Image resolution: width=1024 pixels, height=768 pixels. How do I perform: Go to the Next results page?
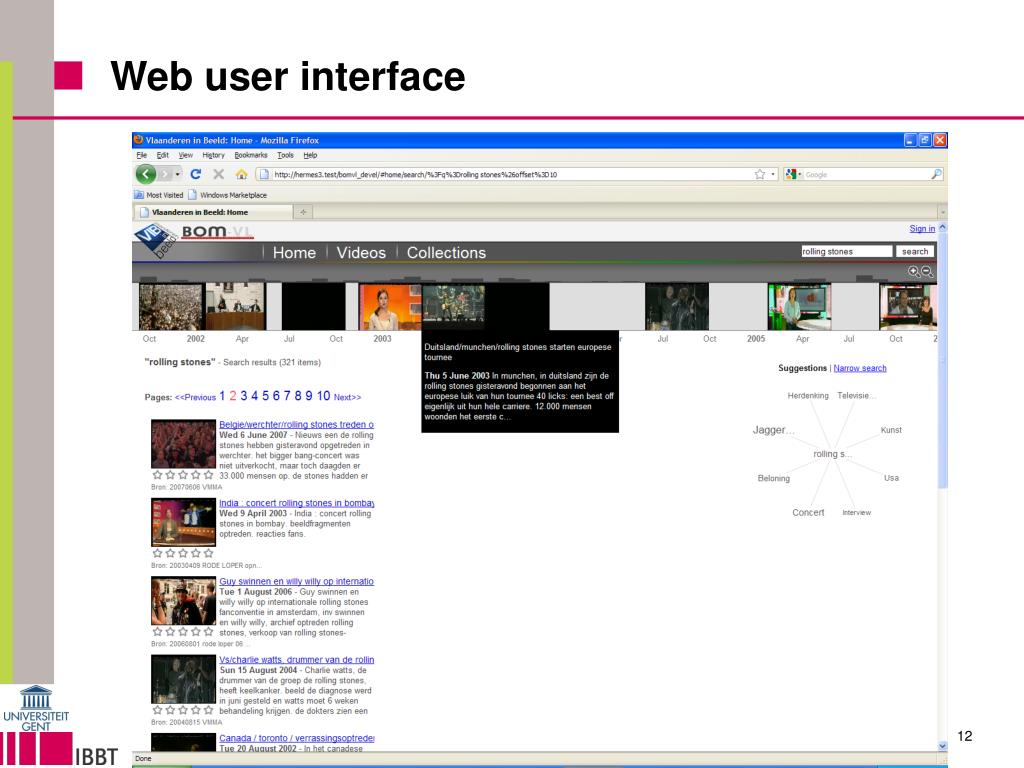pyautogui.click(x=347, y=397)
